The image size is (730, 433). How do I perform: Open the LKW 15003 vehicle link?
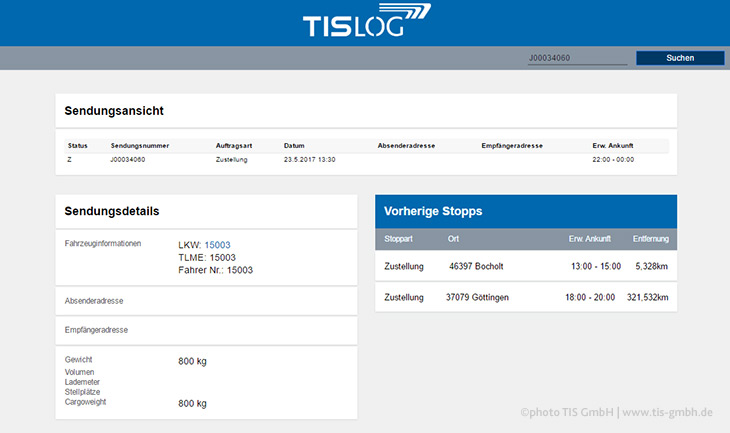point(217,245)
